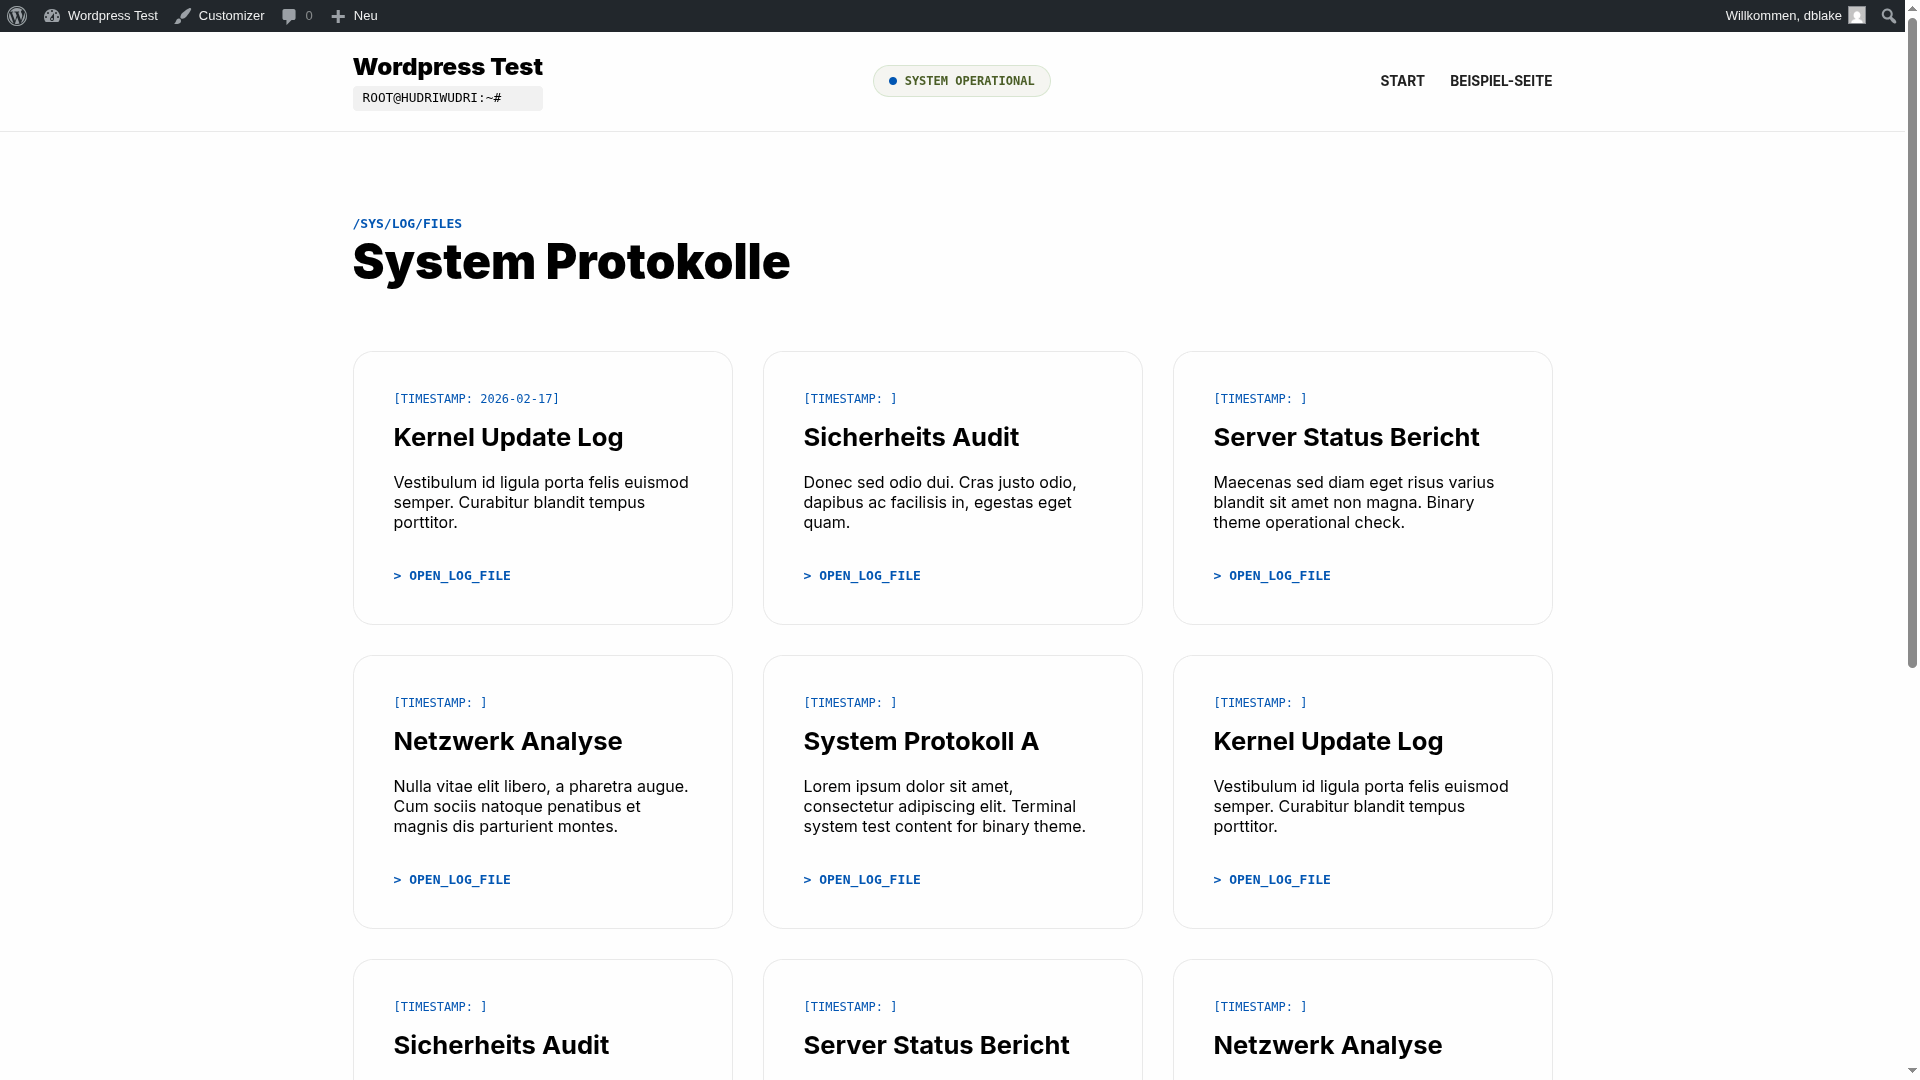Open search with the magnifier icon
The height and width of the screenshot is (1080, 1920).
(x=1888, y=16)
